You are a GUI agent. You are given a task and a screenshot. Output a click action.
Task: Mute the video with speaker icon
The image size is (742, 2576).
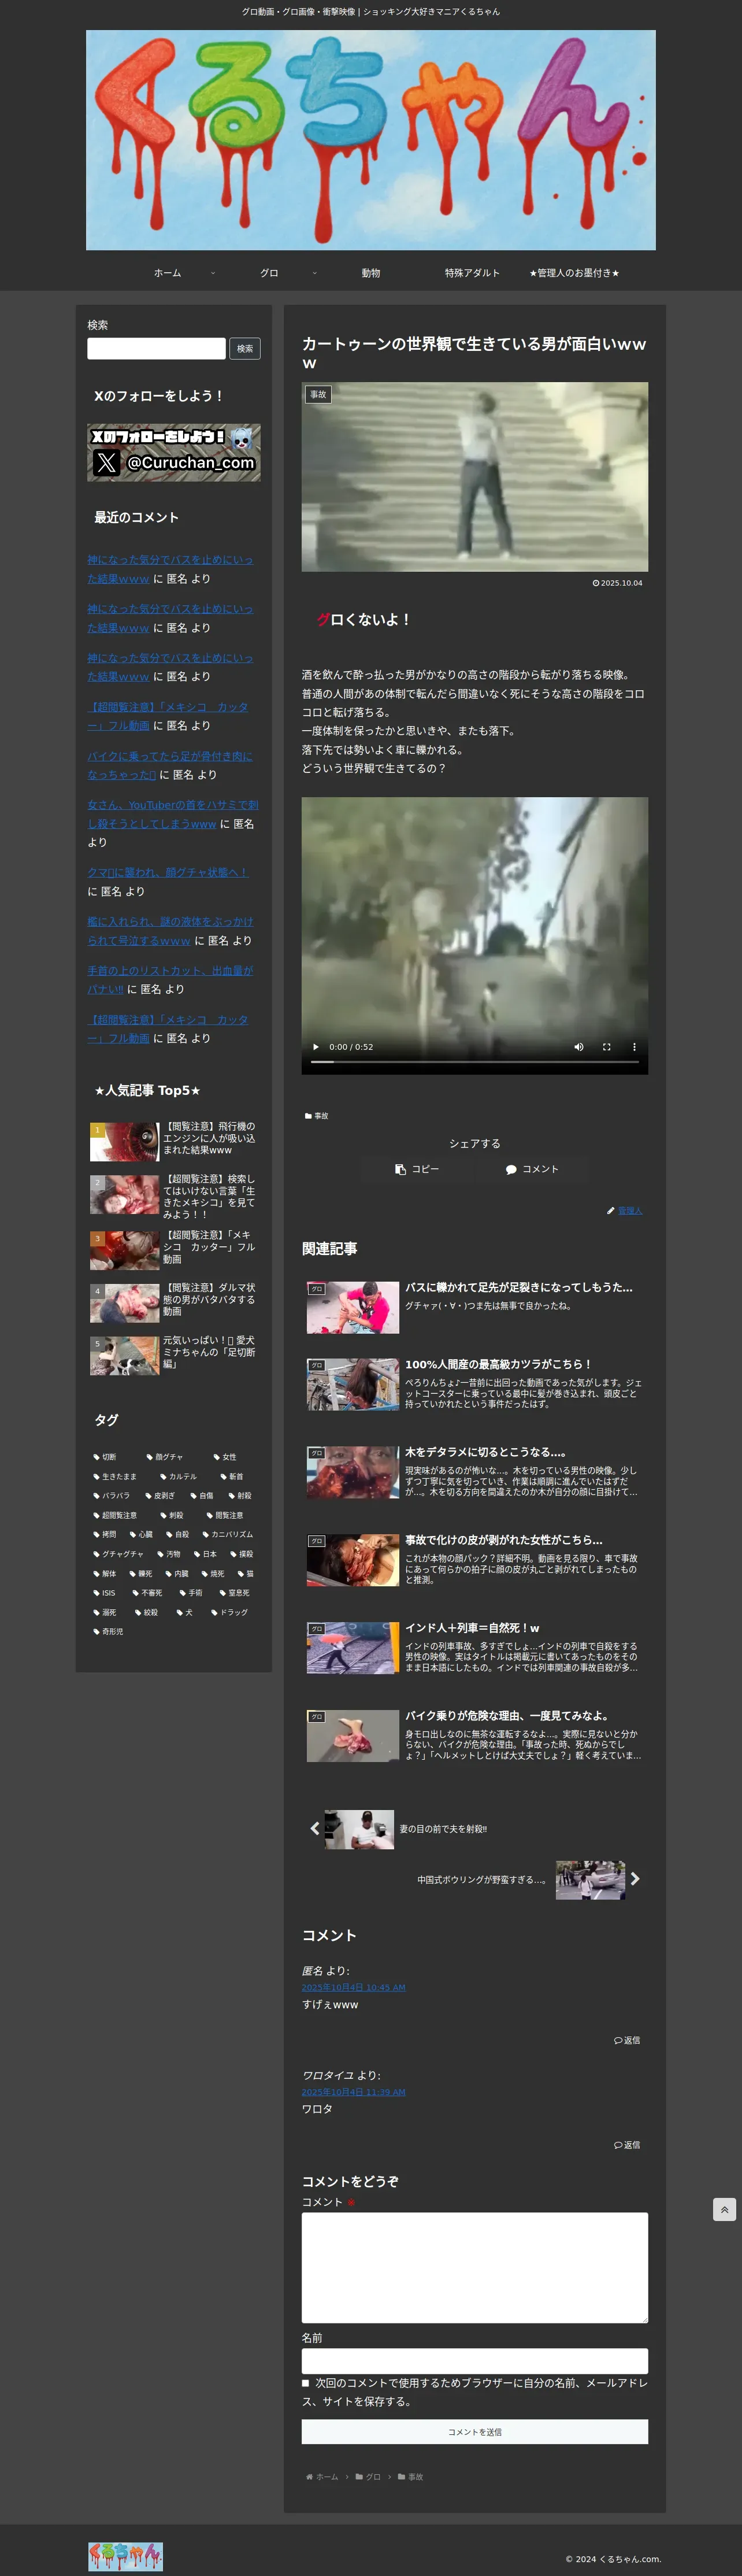click(x=578, y=1047)
